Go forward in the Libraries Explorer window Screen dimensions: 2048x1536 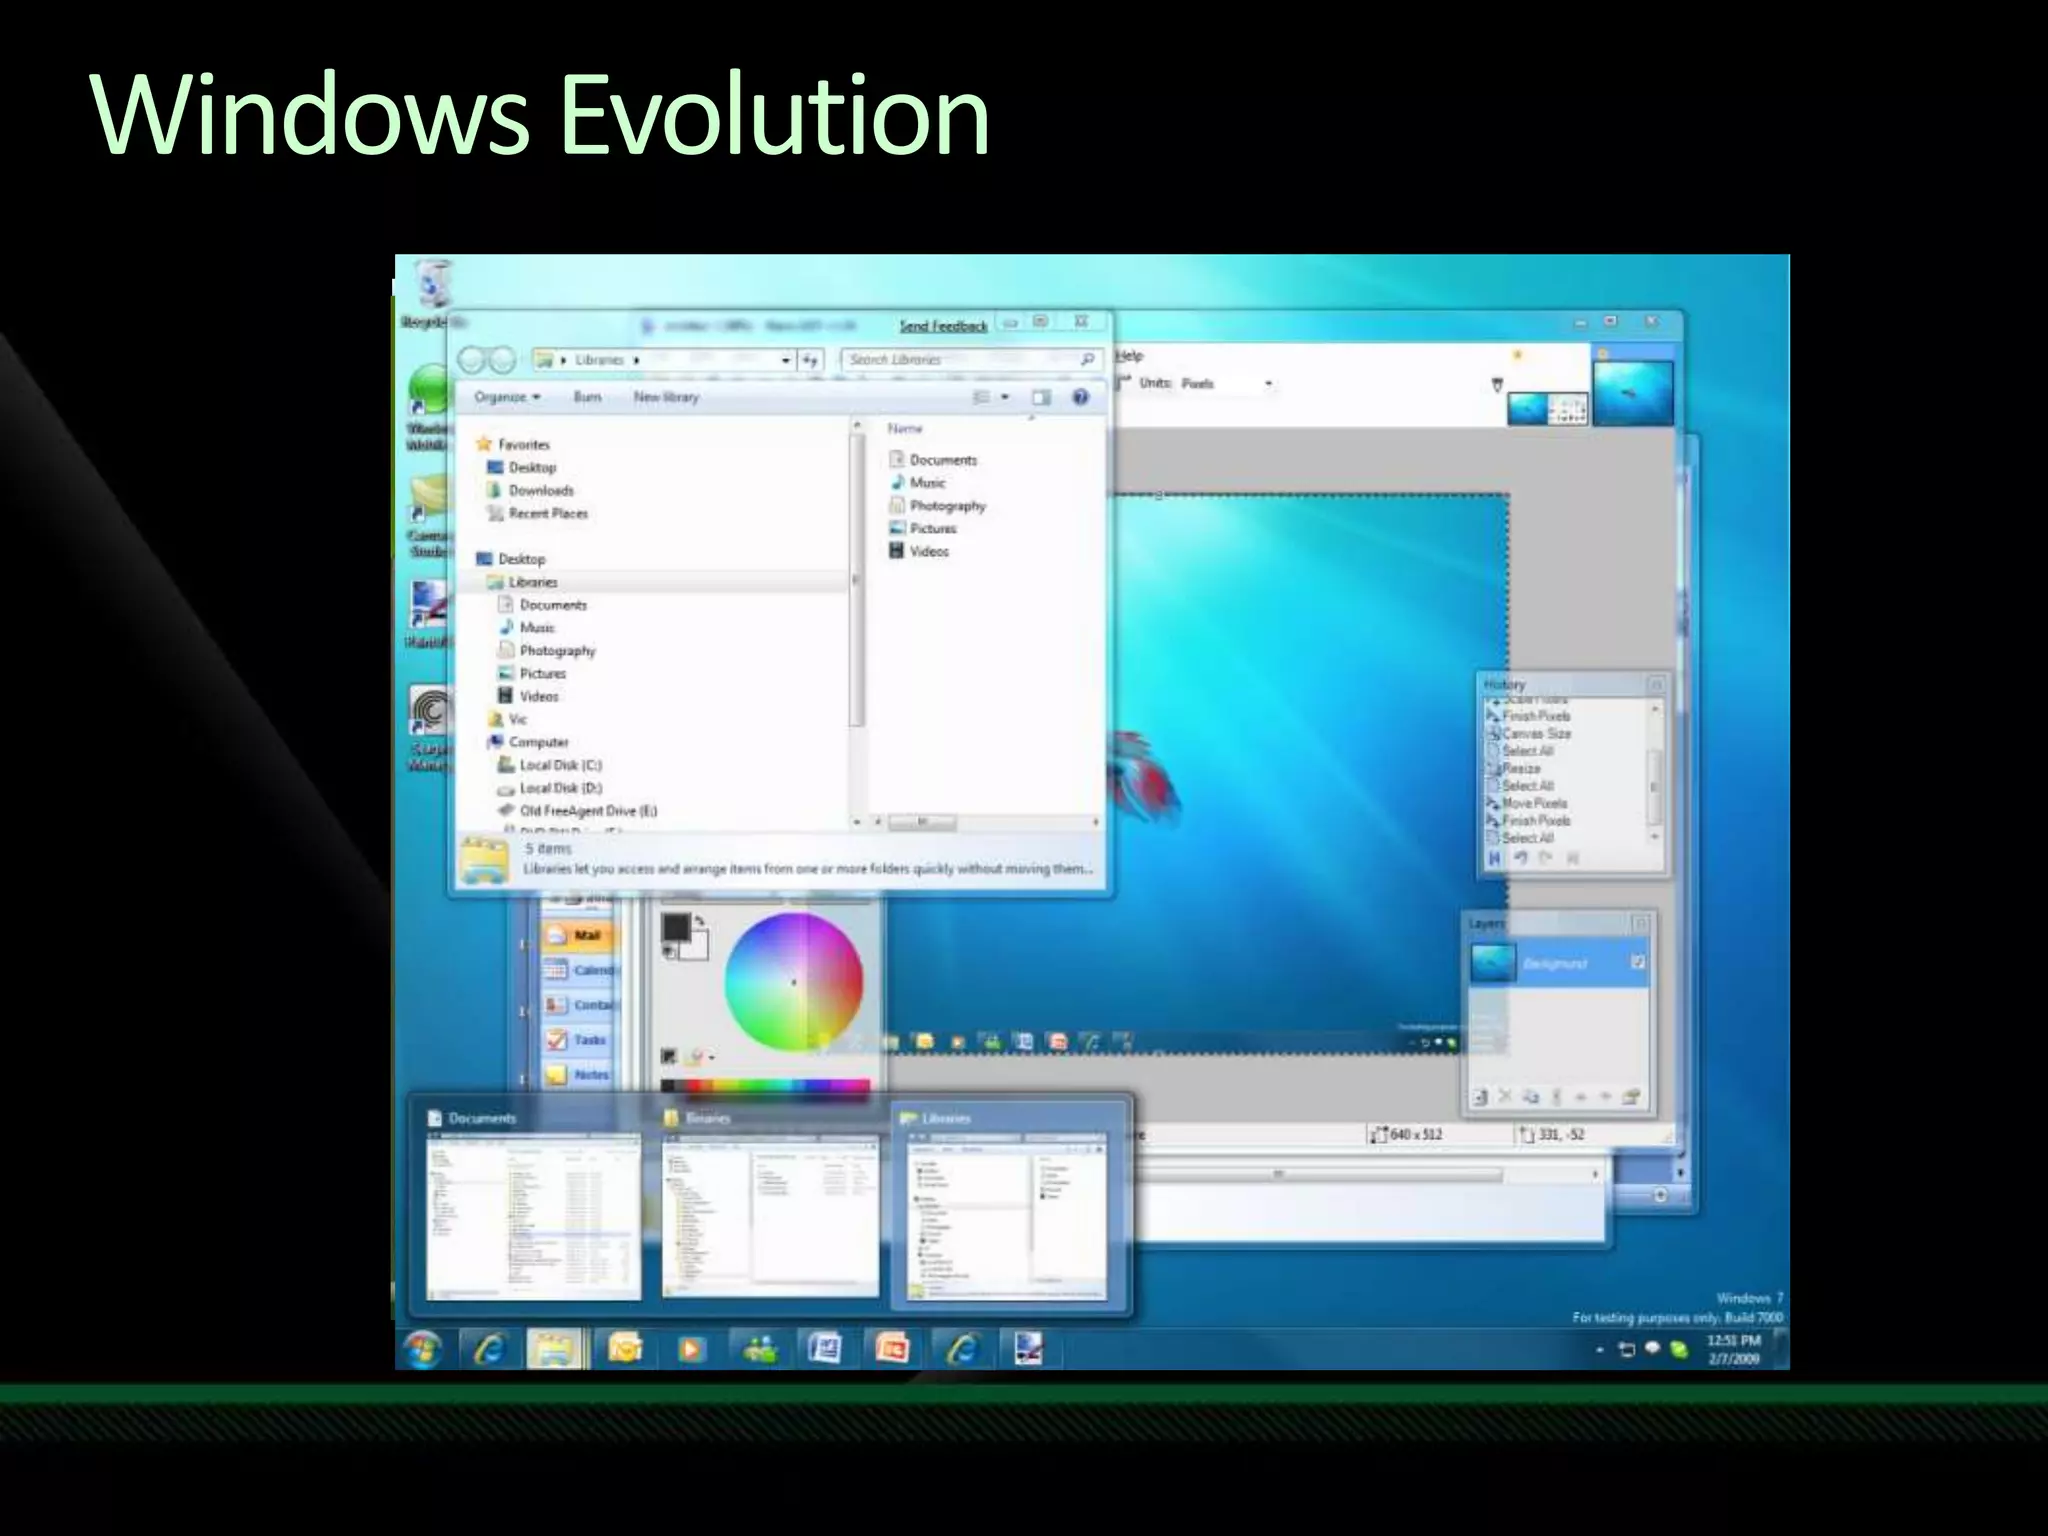502,360
